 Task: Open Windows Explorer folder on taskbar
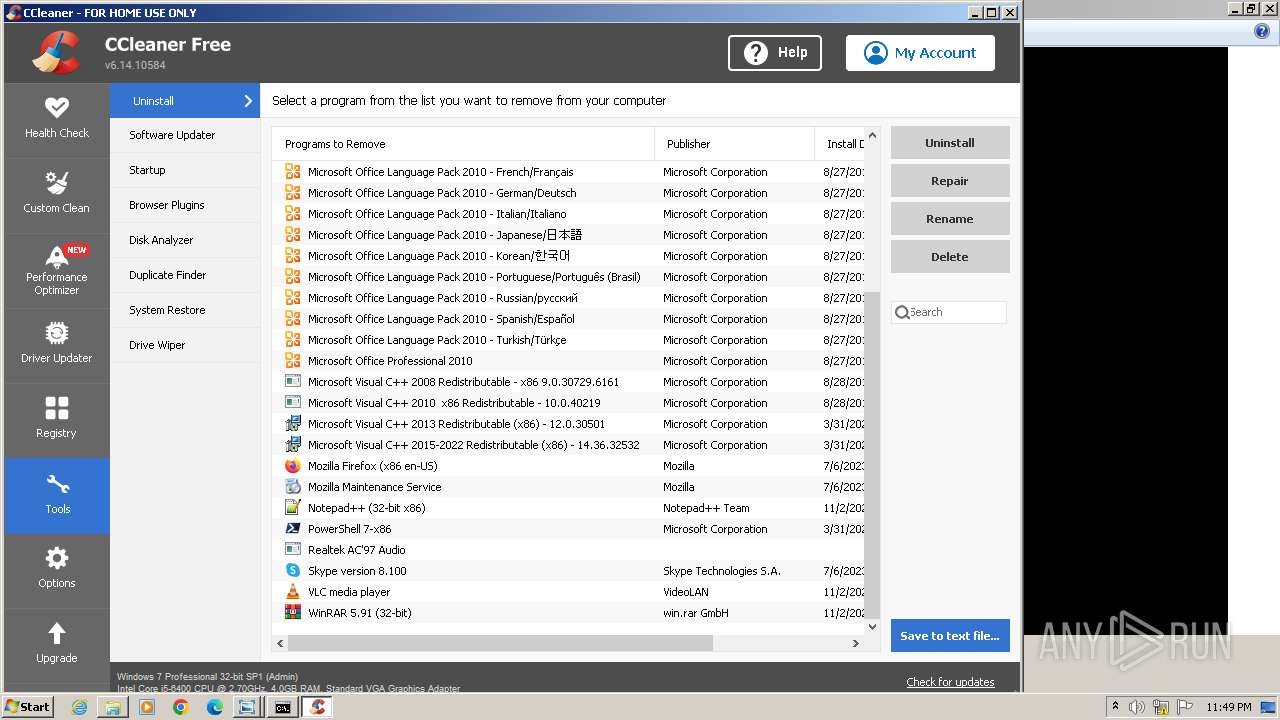pyautogui.click(x=113, y=707)
